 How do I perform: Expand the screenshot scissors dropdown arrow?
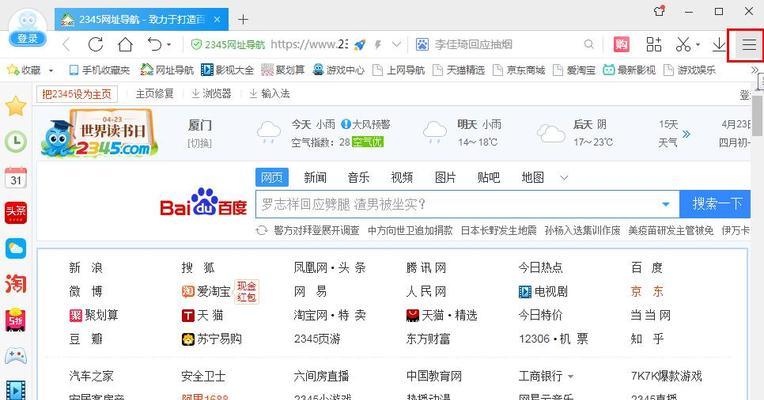coord(697,45)
